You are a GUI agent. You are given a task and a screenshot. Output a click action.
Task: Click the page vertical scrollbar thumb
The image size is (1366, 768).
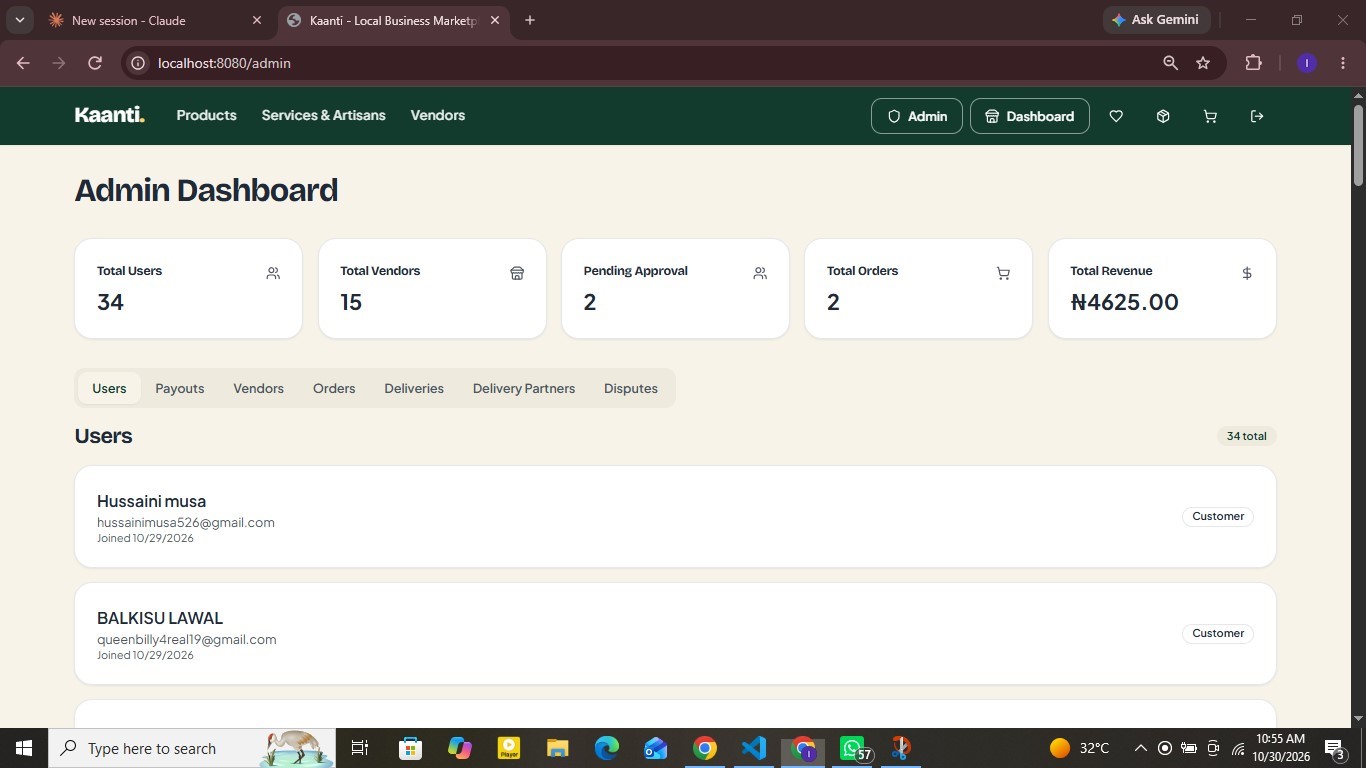coord(1358,144)
